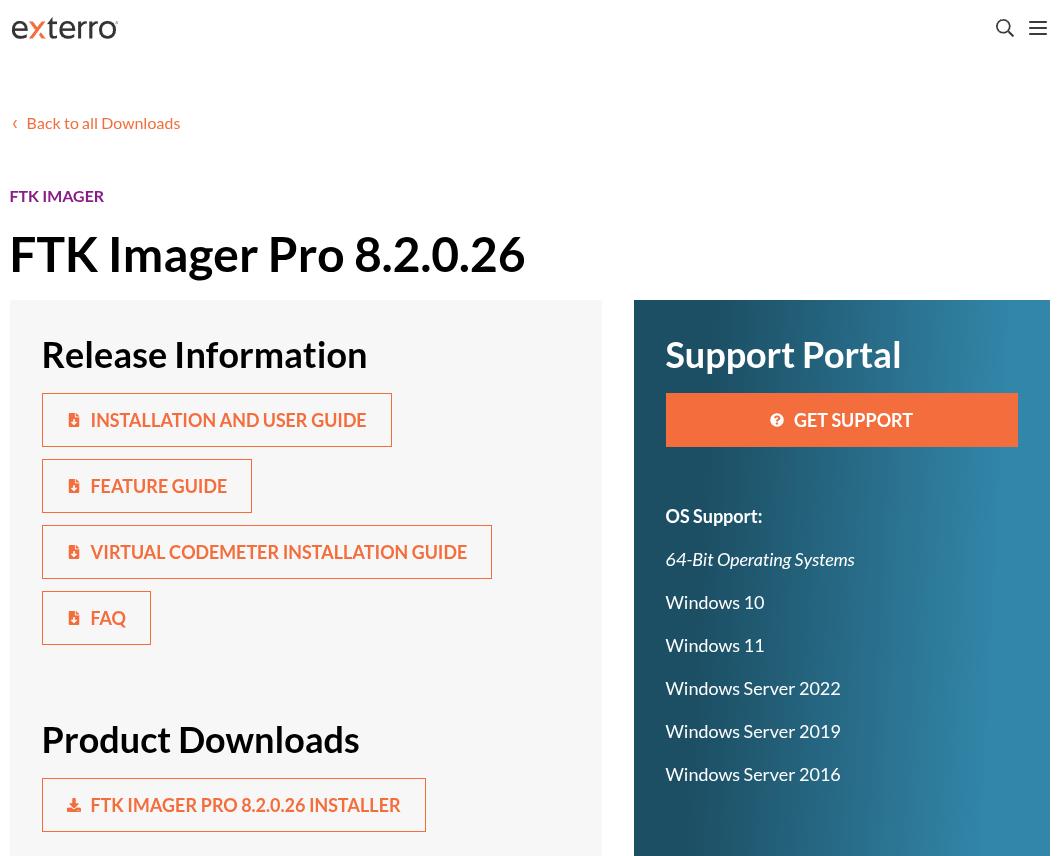Image resolution: width=1060 pixels, height=856 pixels.
Task: Open the hamburger navigation menu
Action: tap(1037, 28)
